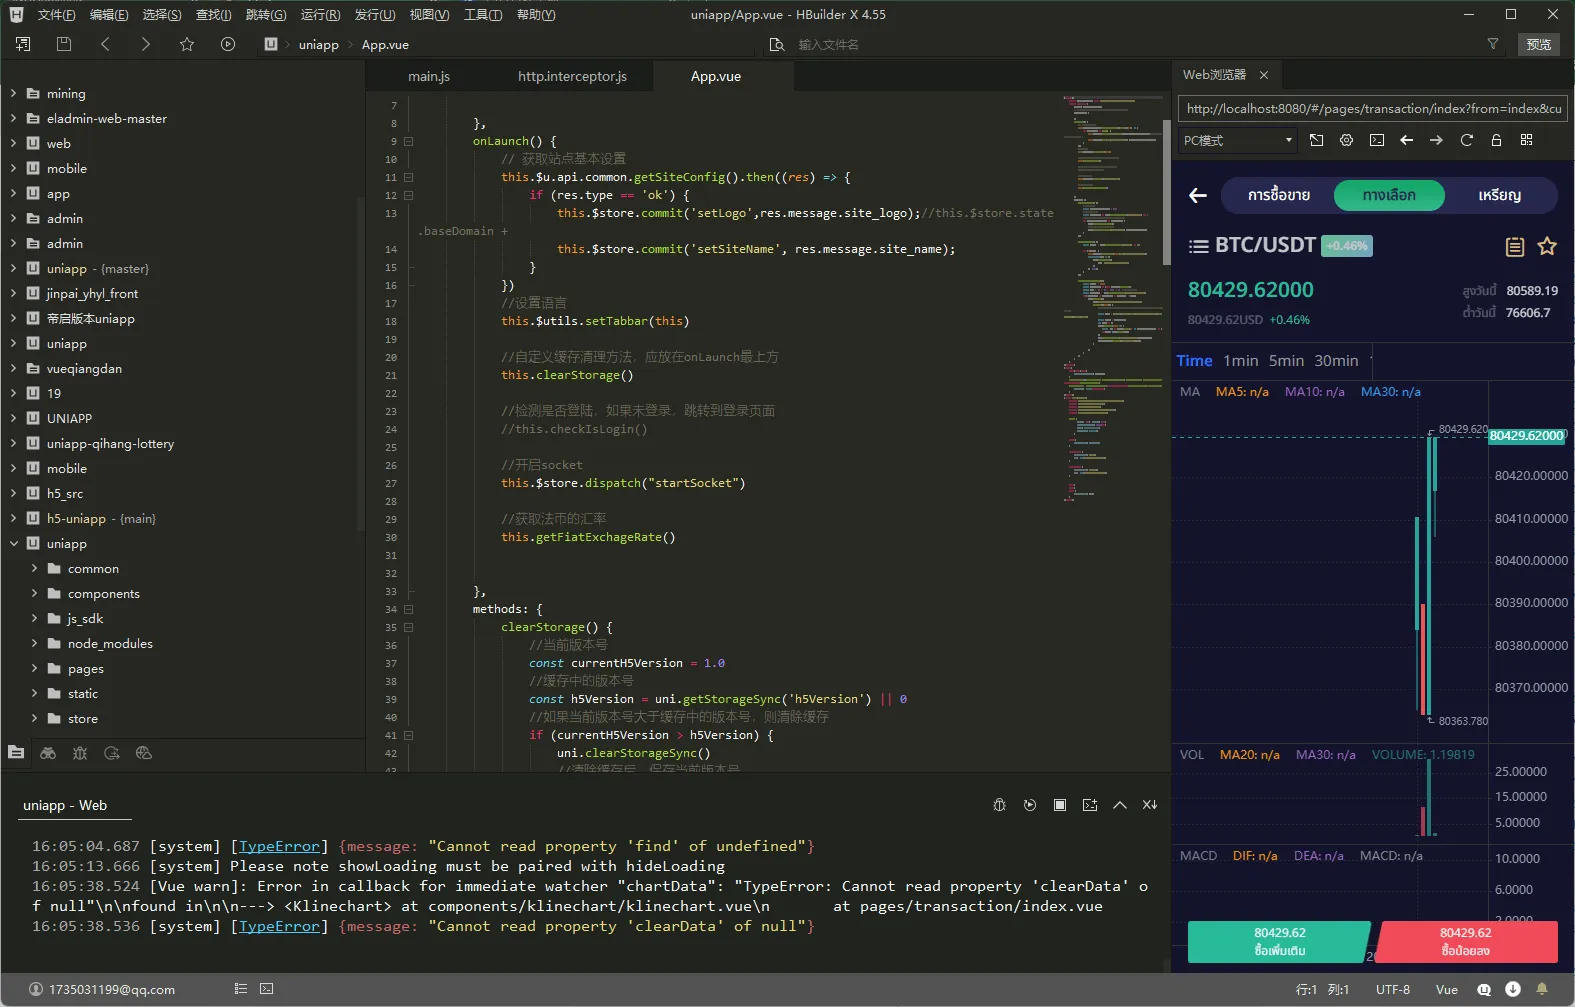Toggle favorite star for BTC/USDT
The image size is (1575, 1007).
(1547, 246)
